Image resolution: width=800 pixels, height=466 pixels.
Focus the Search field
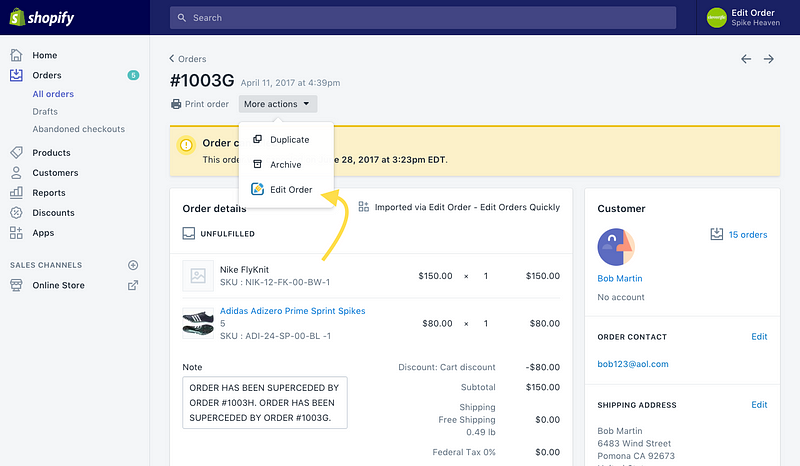[423, 18]
